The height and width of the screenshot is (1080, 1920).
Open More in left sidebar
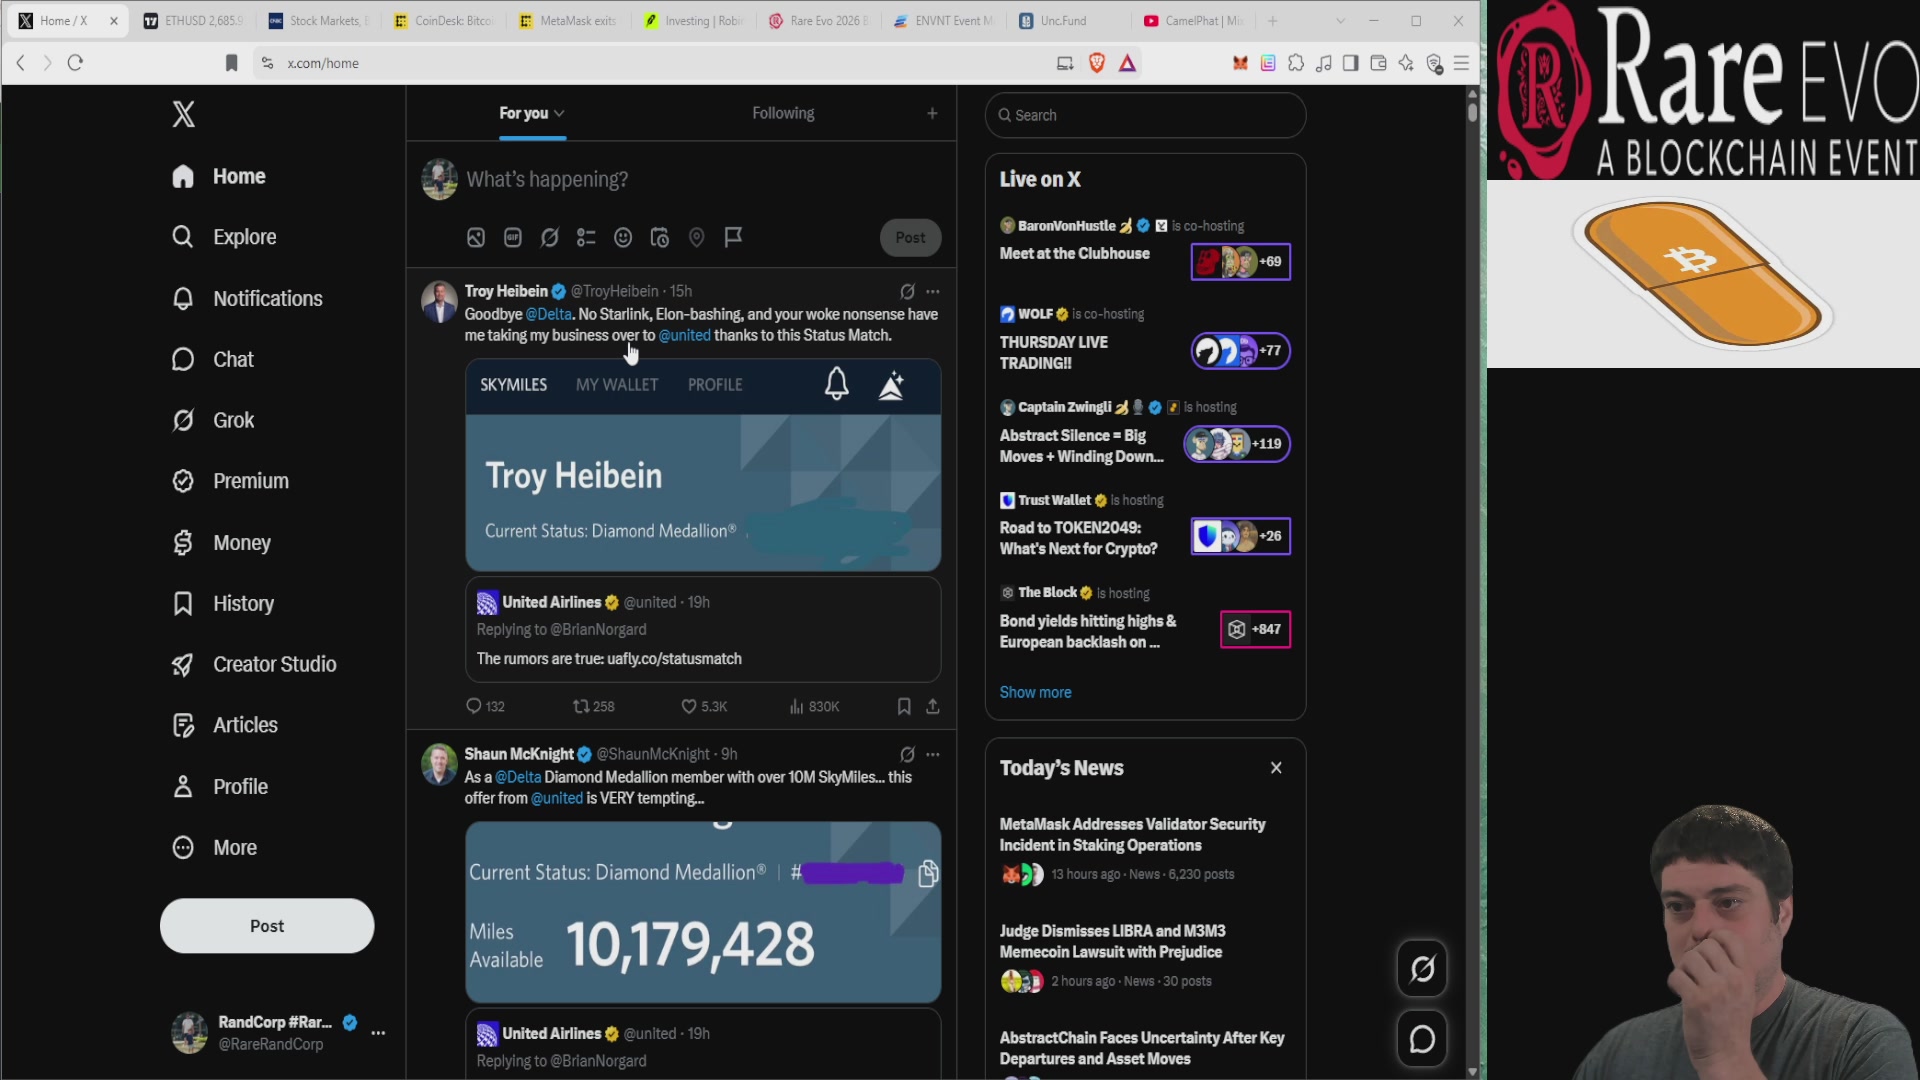[x=215, y=848]
